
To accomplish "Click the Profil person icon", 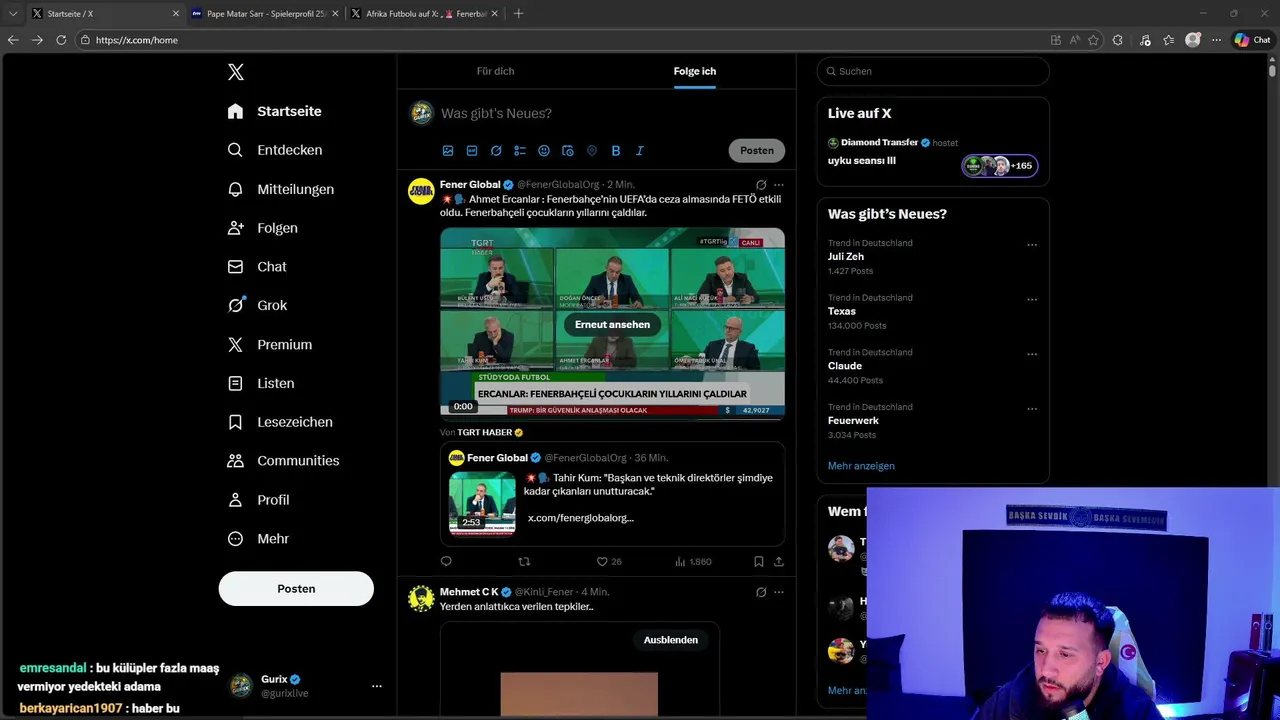I will click(235, 500).
